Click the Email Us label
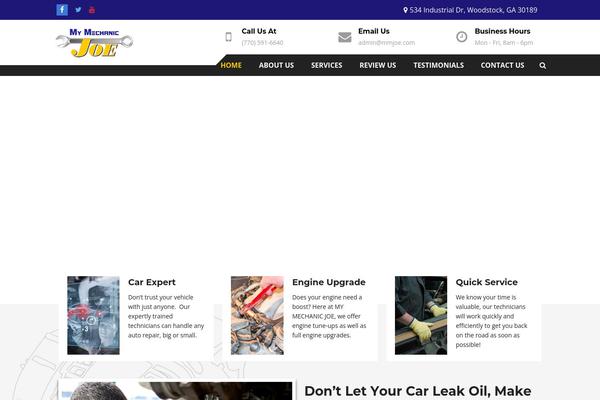This screenshot has height=400, width=600. click(x=374, y=31)
